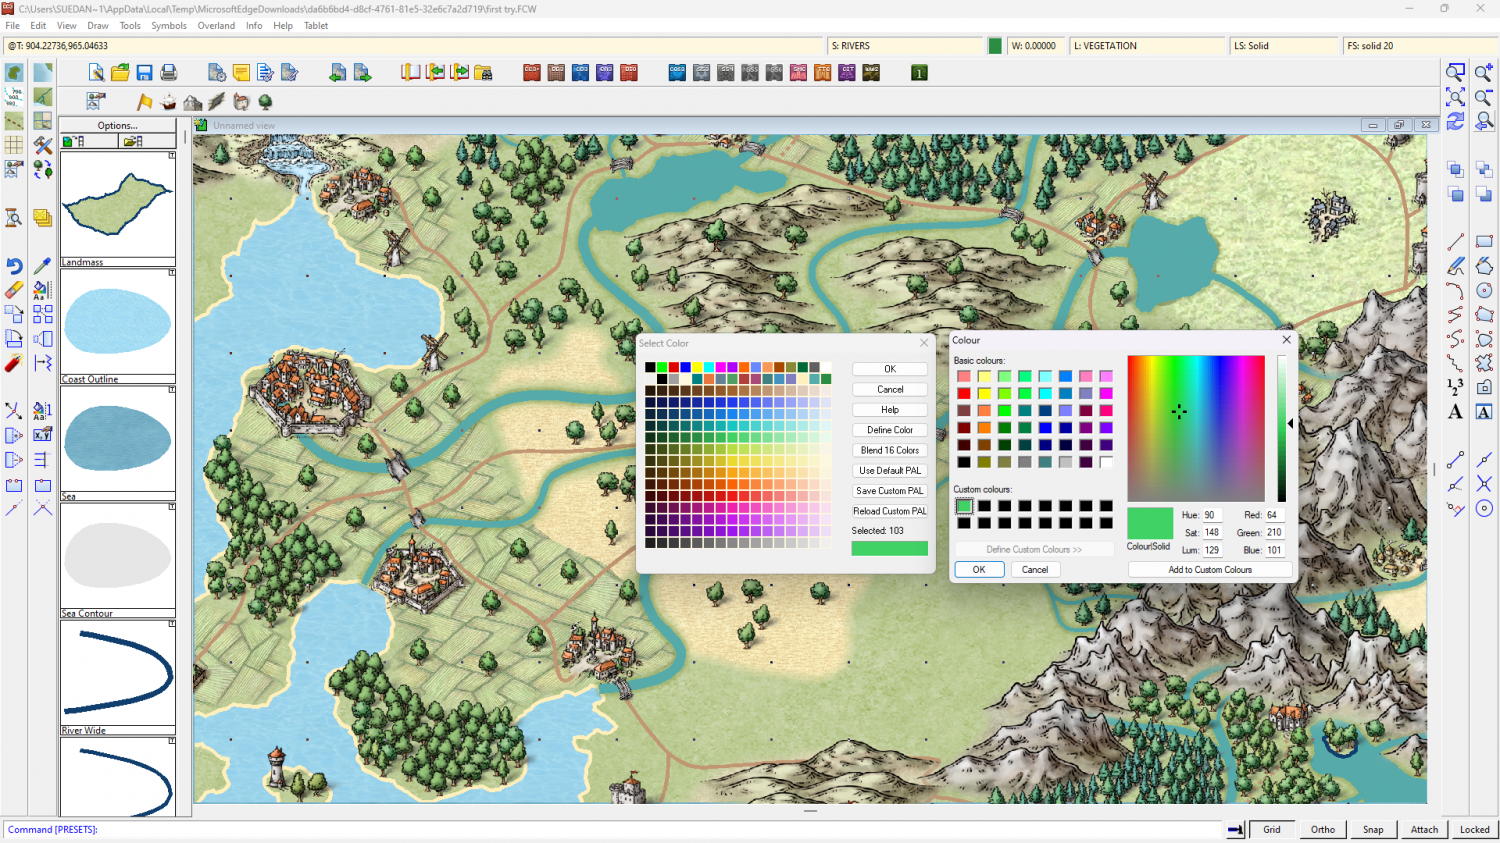Close the Select Color dialog

pos(924,343)
